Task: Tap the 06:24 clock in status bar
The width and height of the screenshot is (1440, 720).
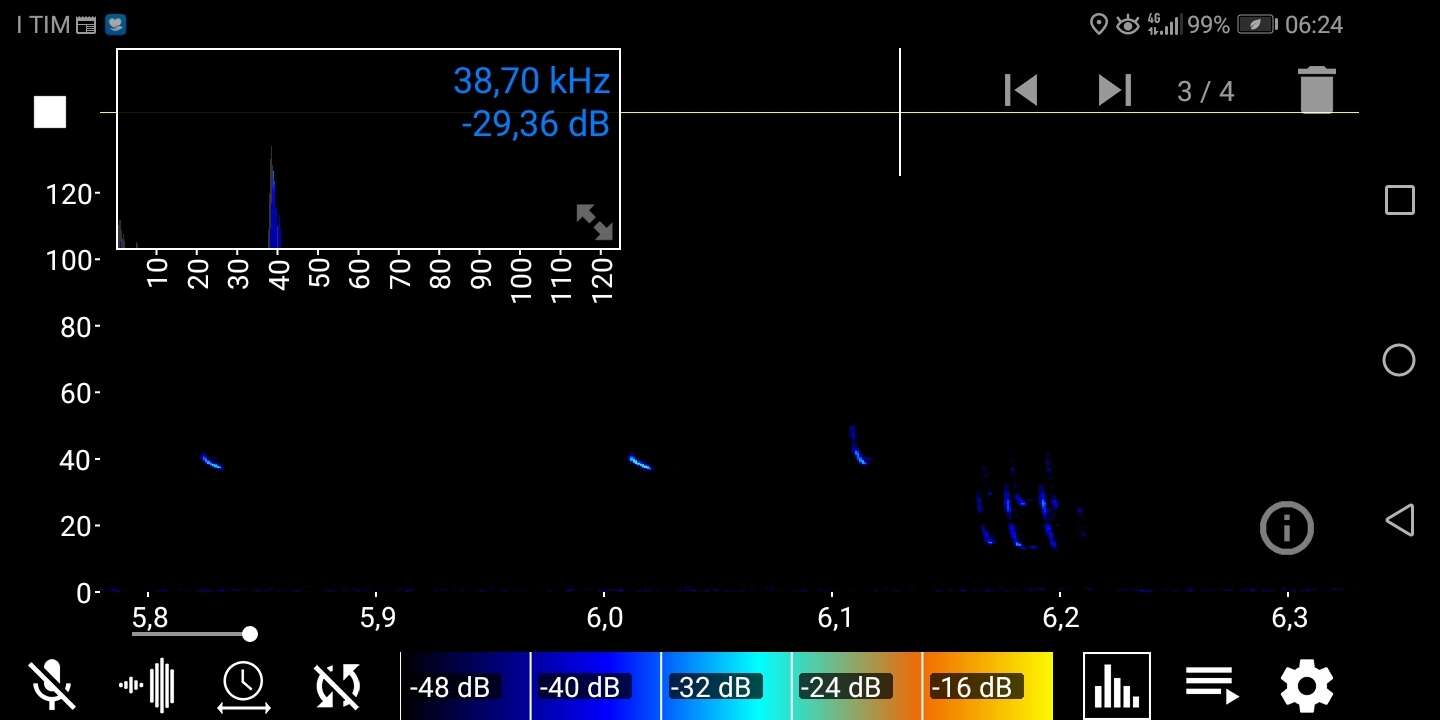Action: point(1314,25)
